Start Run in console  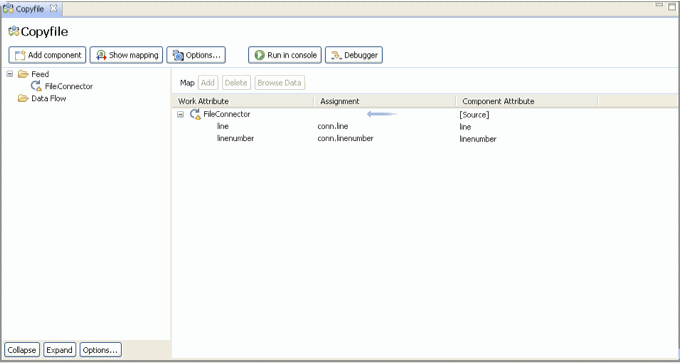(x=285, y=55)
